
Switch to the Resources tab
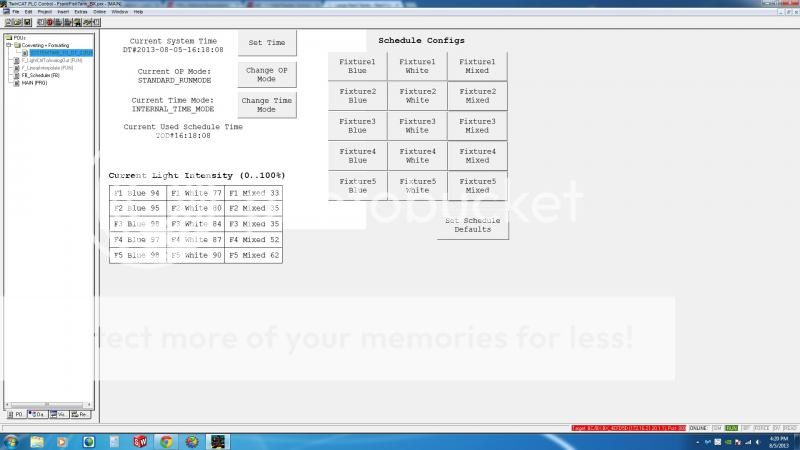(x=81, y=413)
